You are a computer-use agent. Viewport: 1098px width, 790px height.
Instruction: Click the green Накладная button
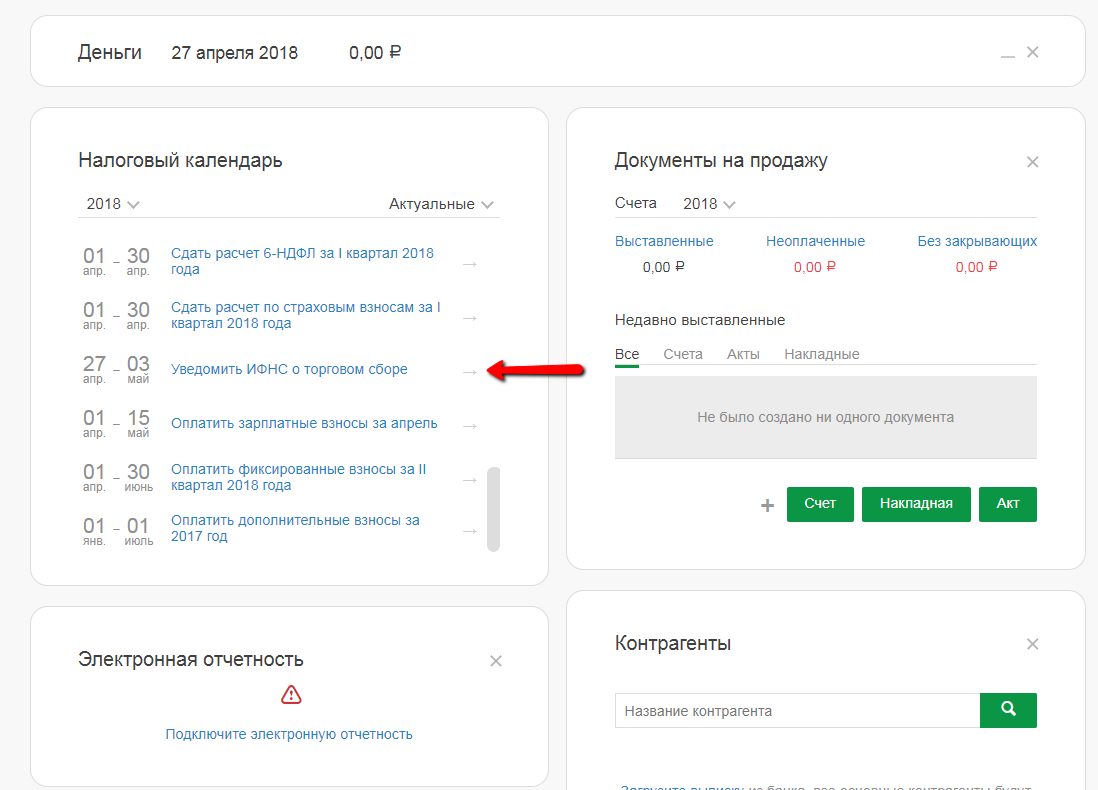pos(916,504)
